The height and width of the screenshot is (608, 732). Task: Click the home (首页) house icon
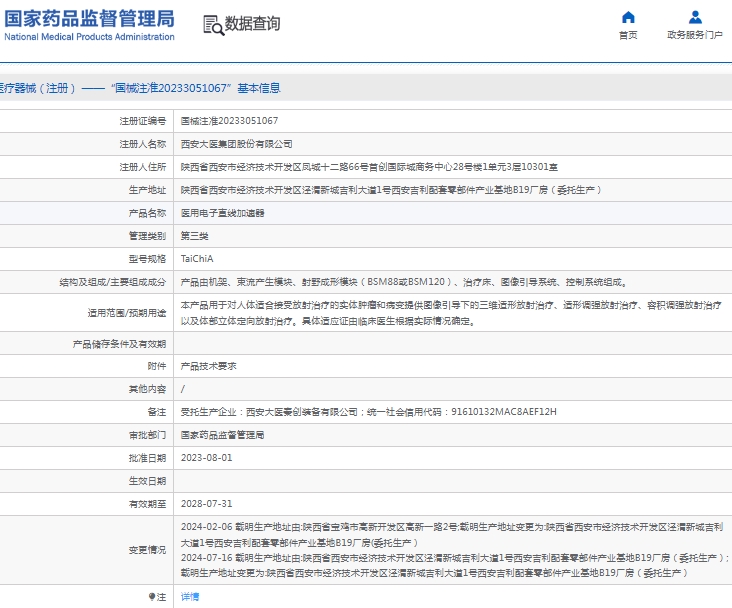(x=628, y=17)
